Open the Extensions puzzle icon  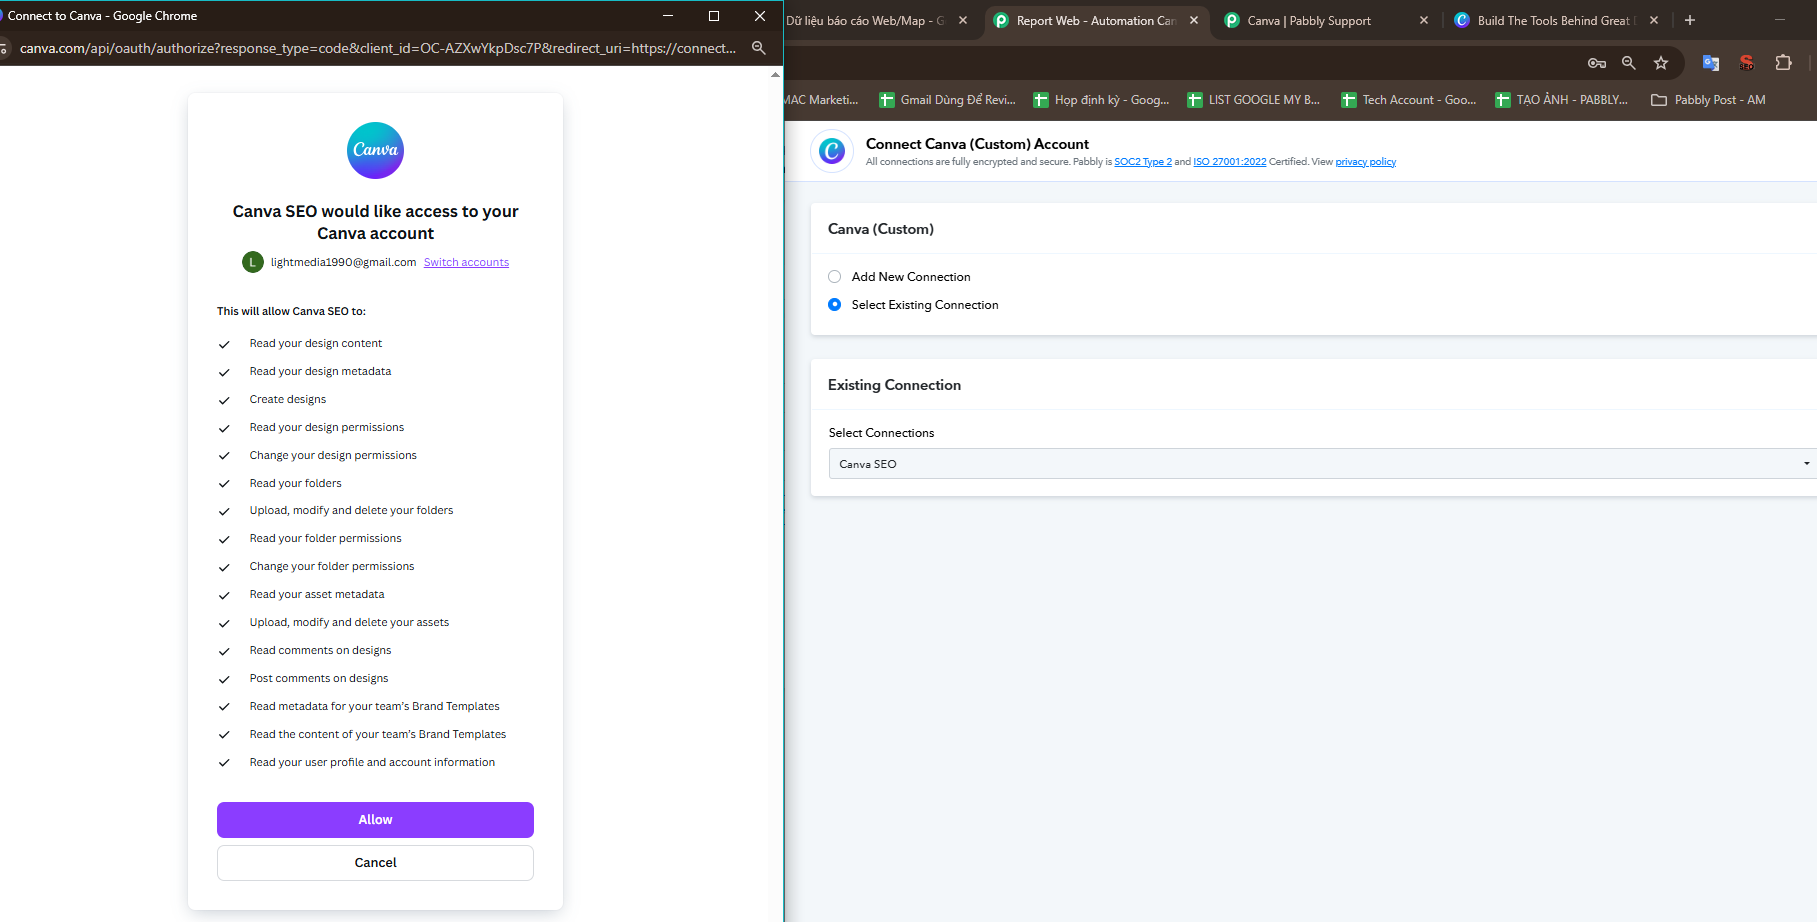(1783, 63)
